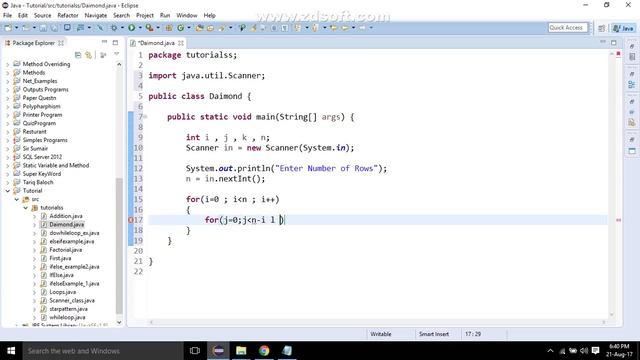Select the Tariq Baloch project
This screenshot has height=360, width=640.
pyautogui.click(x=38, y=182)
